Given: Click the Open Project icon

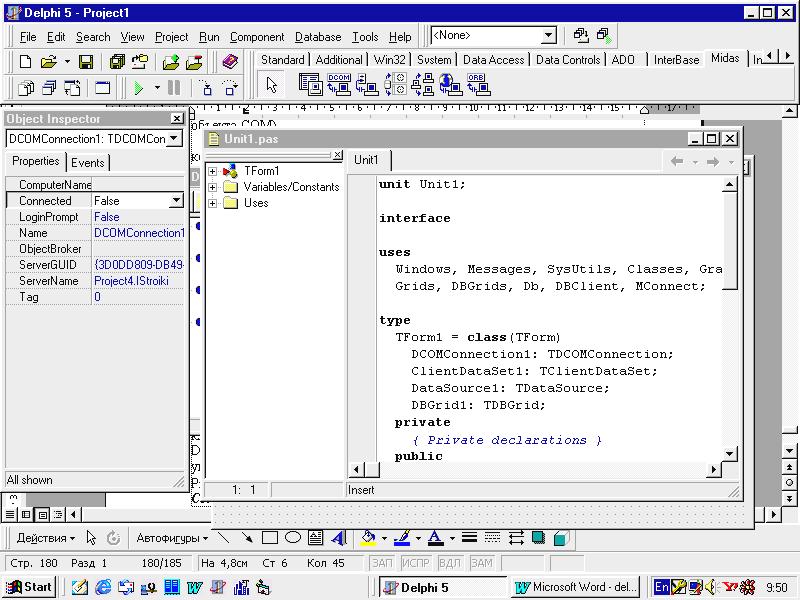Looking at the screenshot, I should [x=140, y=62].
